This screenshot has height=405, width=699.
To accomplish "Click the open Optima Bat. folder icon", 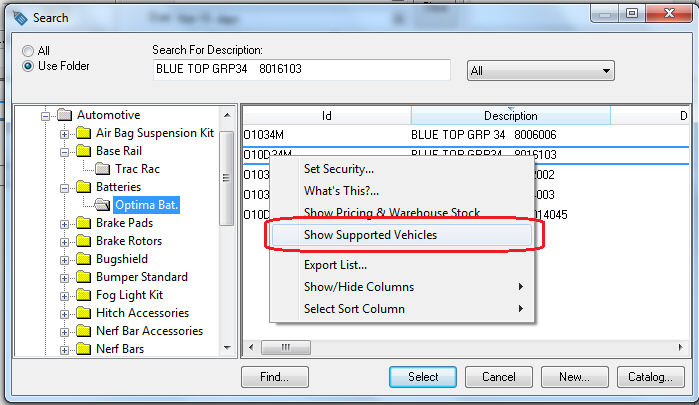I will point(103,205).
